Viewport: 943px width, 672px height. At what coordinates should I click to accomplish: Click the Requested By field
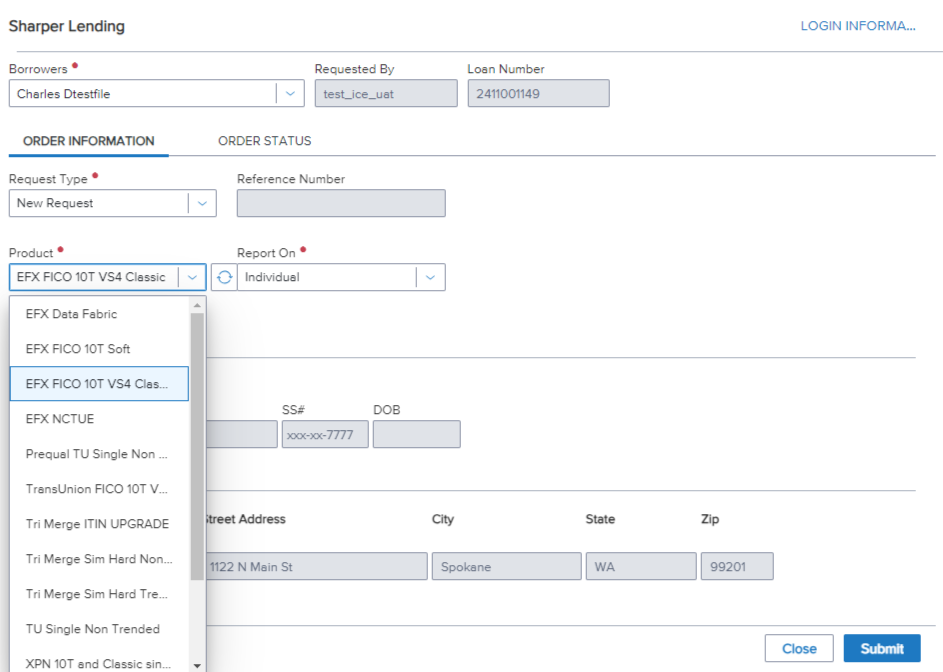click(x=386, y=94)
